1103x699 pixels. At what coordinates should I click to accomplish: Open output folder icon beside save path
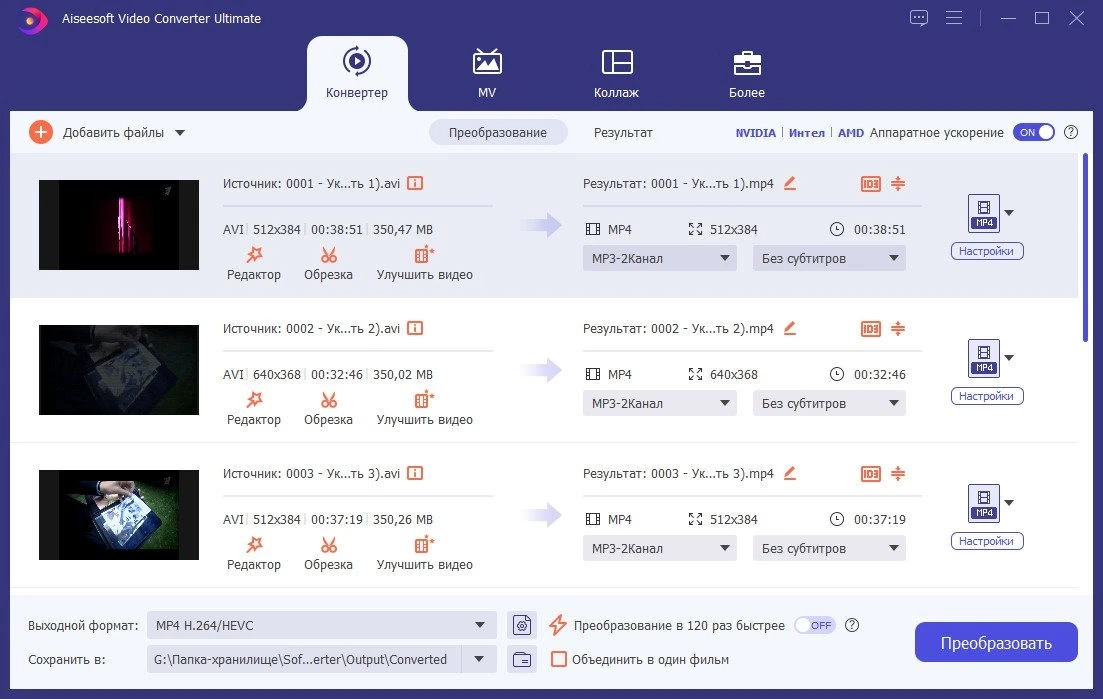[x=522, y=660]
